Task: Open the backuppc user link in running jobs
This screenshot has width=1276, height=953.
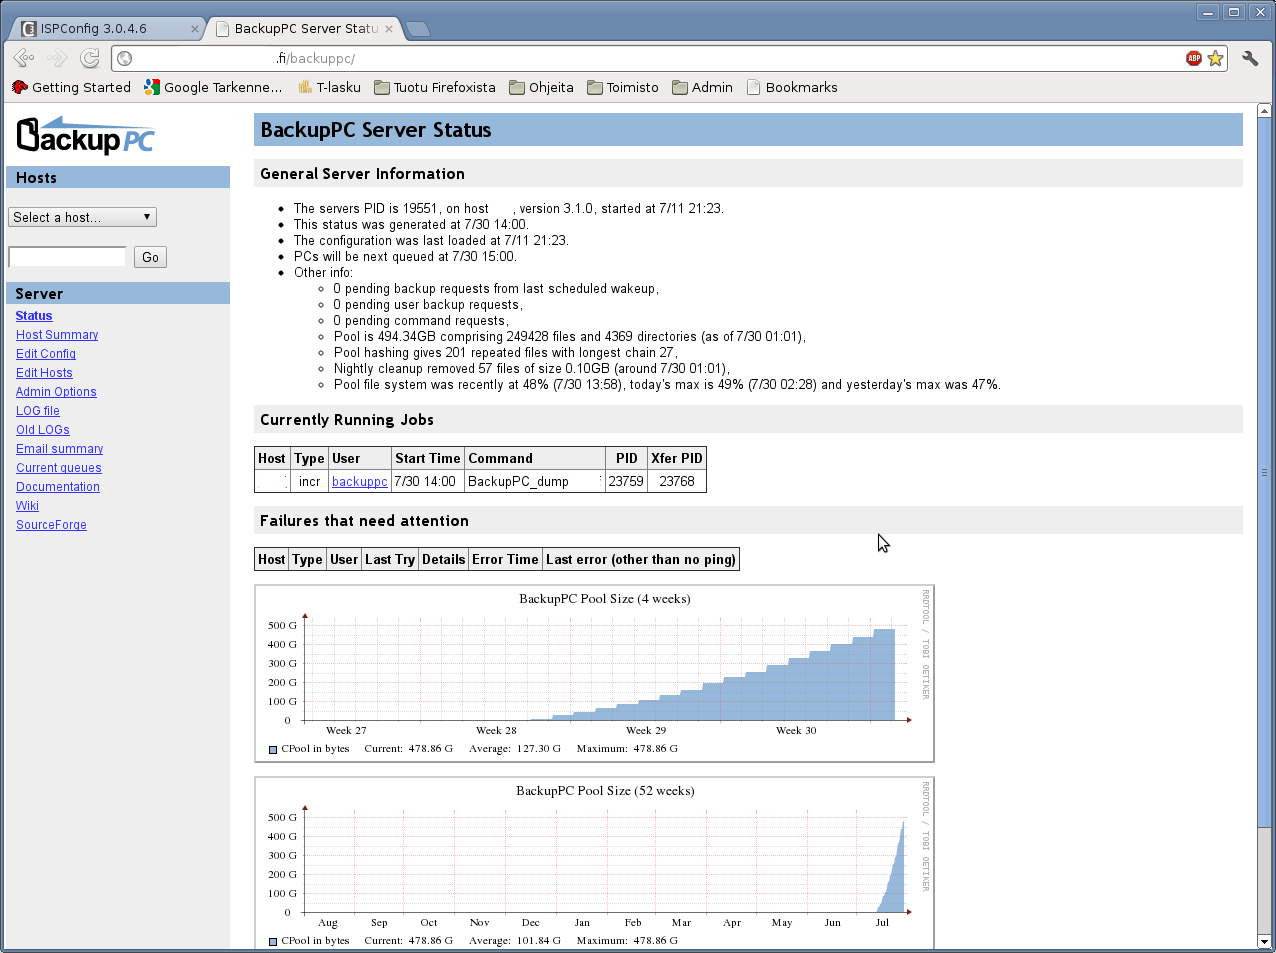Action: pyautogui.click(x=360, y=481)
